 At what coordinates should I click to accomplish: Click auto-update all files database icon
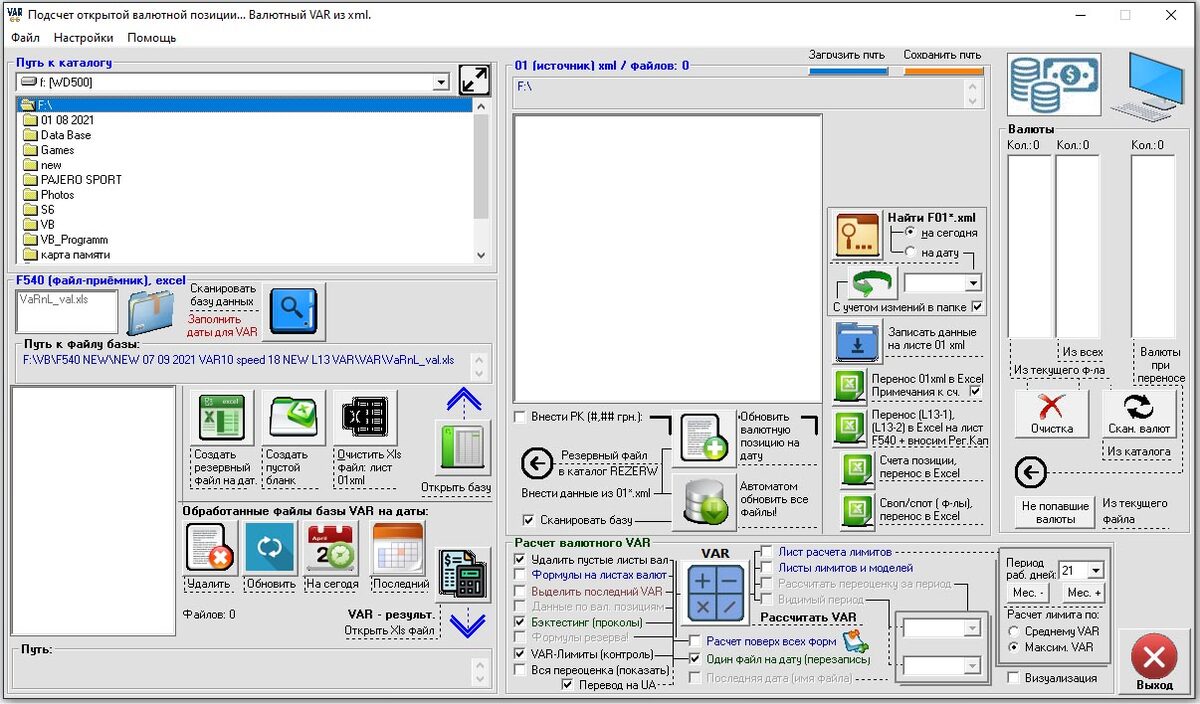[x=703, y=501]
